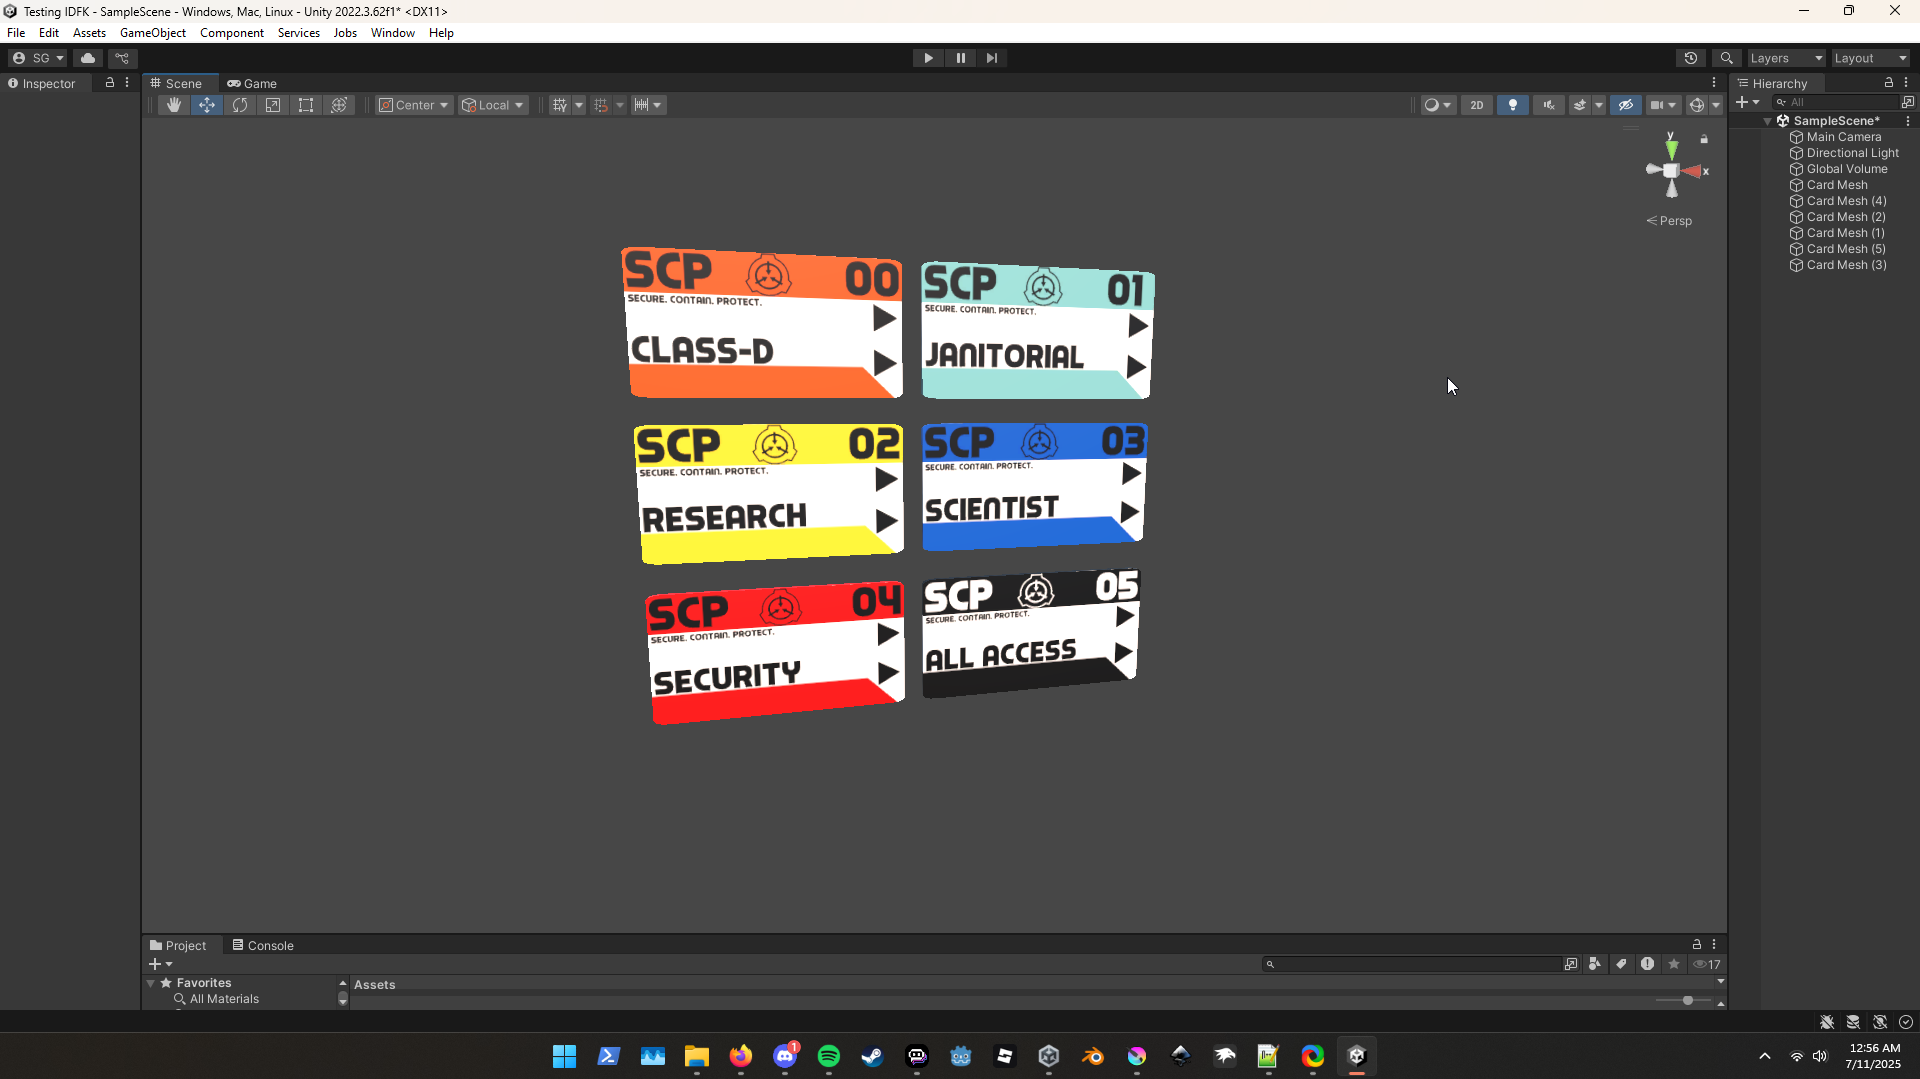Viewport: 1920px width, 1079px height.
Task: Toggle scene audio mute
Action: [1549, 105]
